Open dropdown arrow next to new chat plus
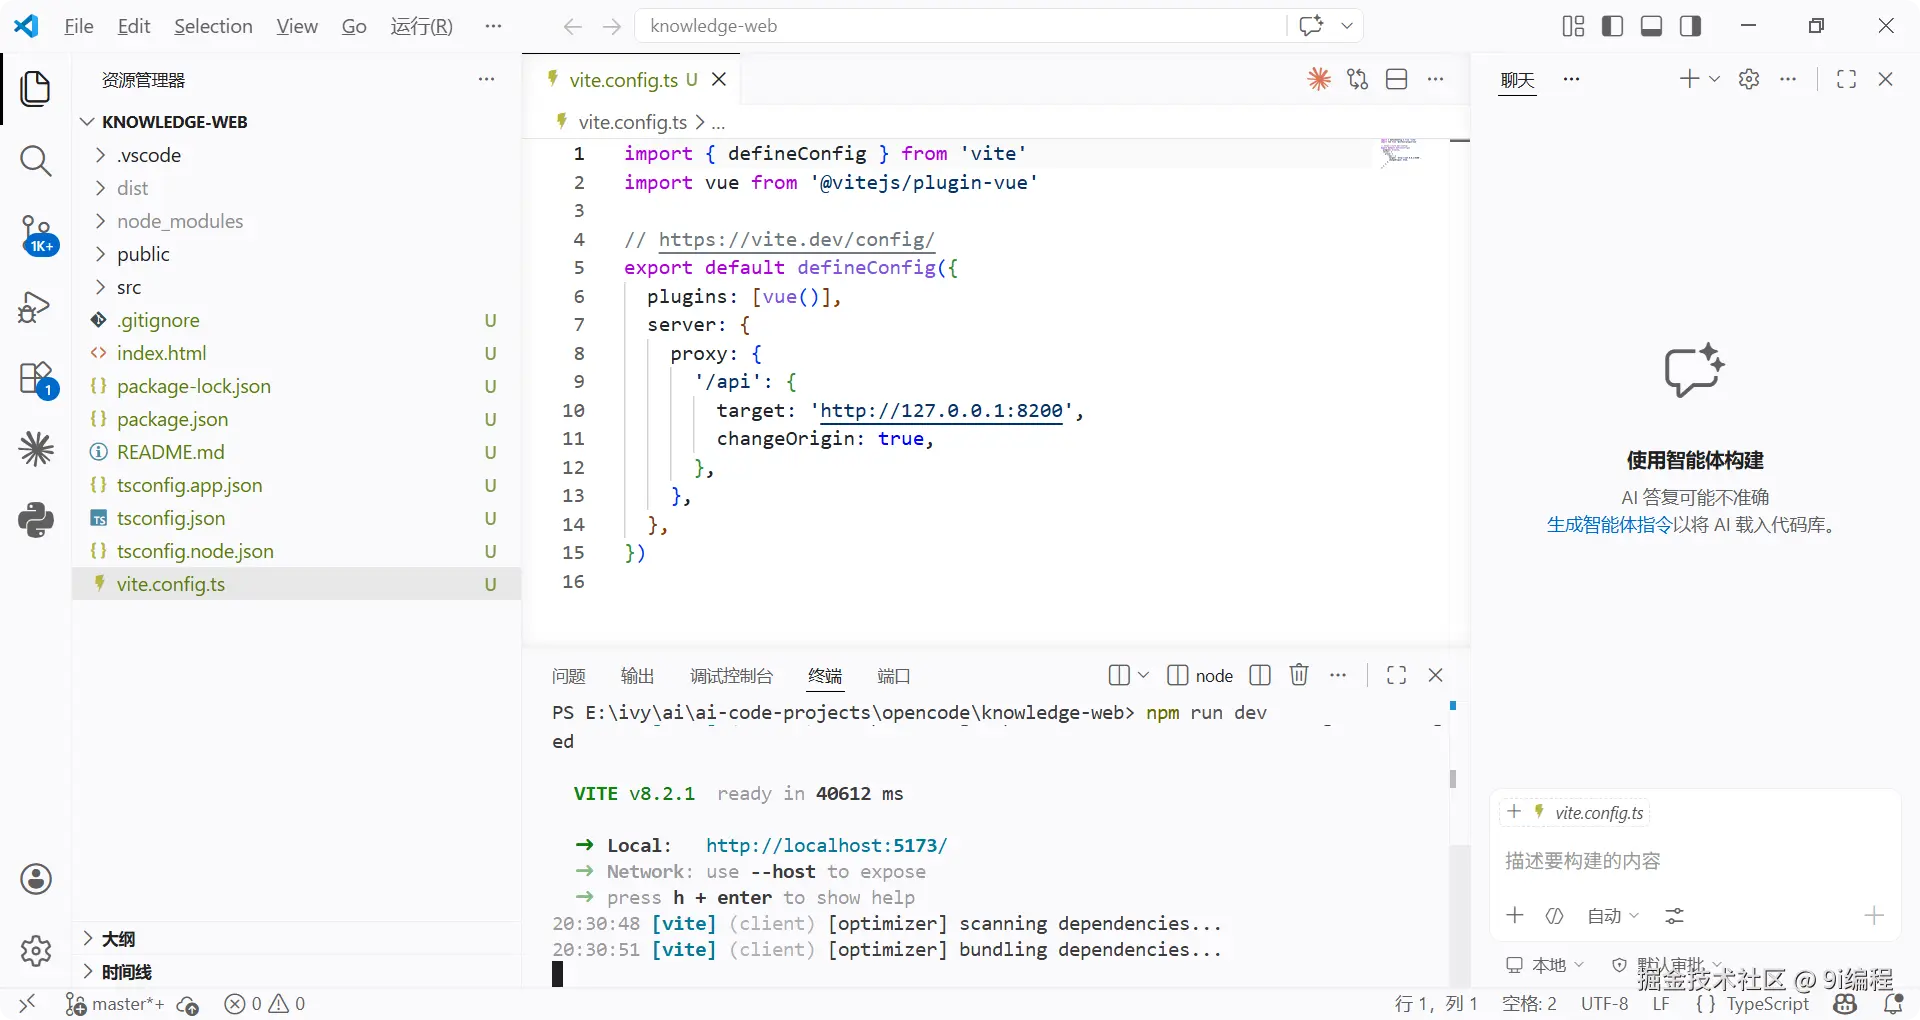 (x=1714, y=79)
